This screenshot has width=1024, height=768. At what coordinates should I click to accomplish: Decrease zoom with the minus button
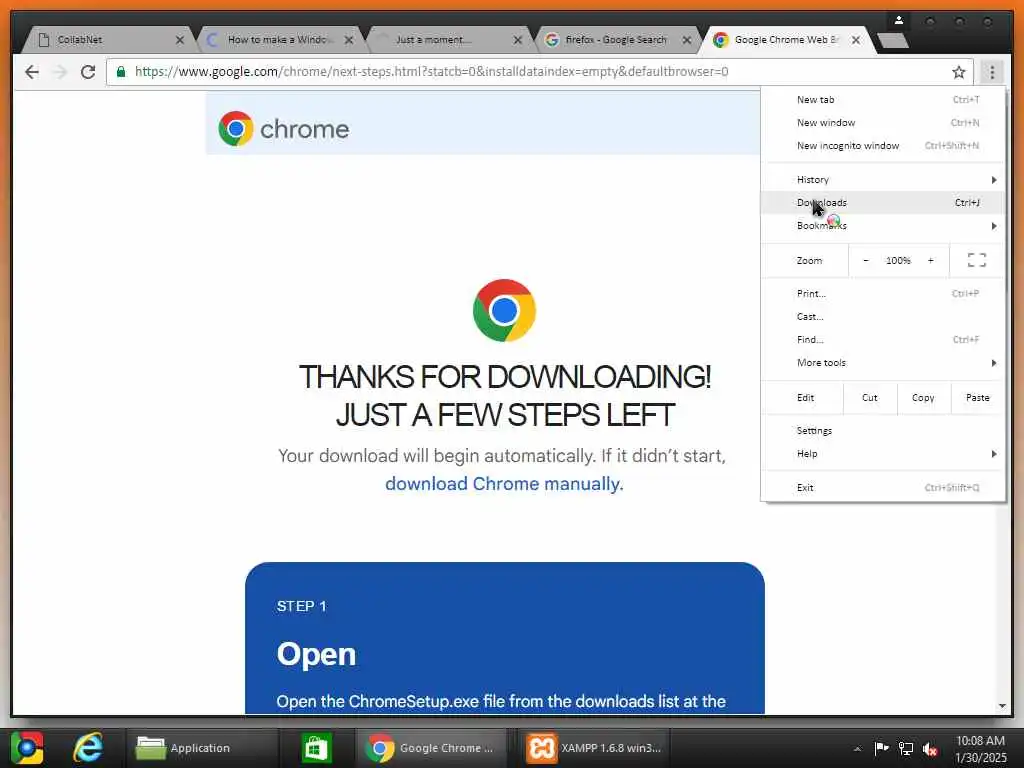866,260
